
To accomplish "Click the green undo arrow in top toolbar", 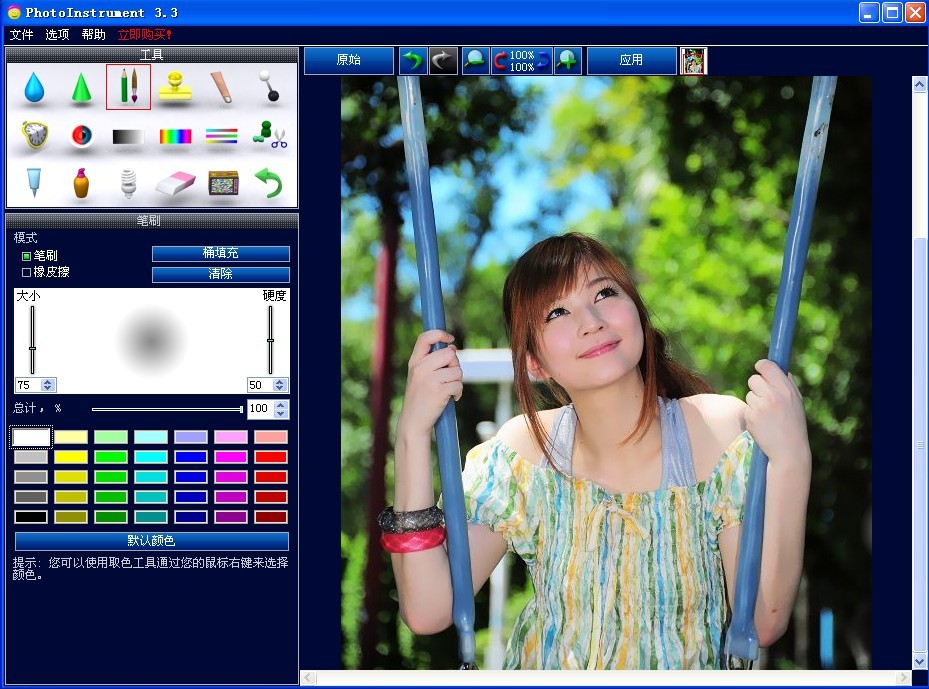I will coord(412,60).
